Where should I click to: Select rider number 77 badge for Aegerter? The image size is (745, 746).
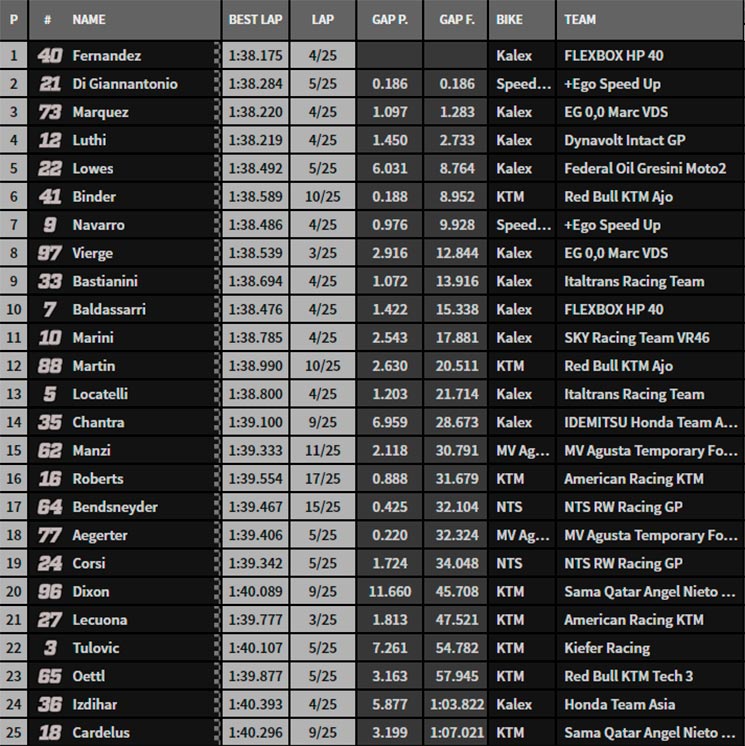pyautogui.click(x=50, y=535)
